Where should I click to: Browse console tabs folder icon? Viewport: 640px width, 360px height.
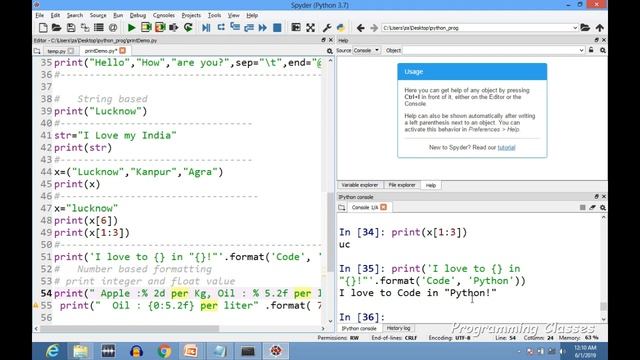coord(342,207)
